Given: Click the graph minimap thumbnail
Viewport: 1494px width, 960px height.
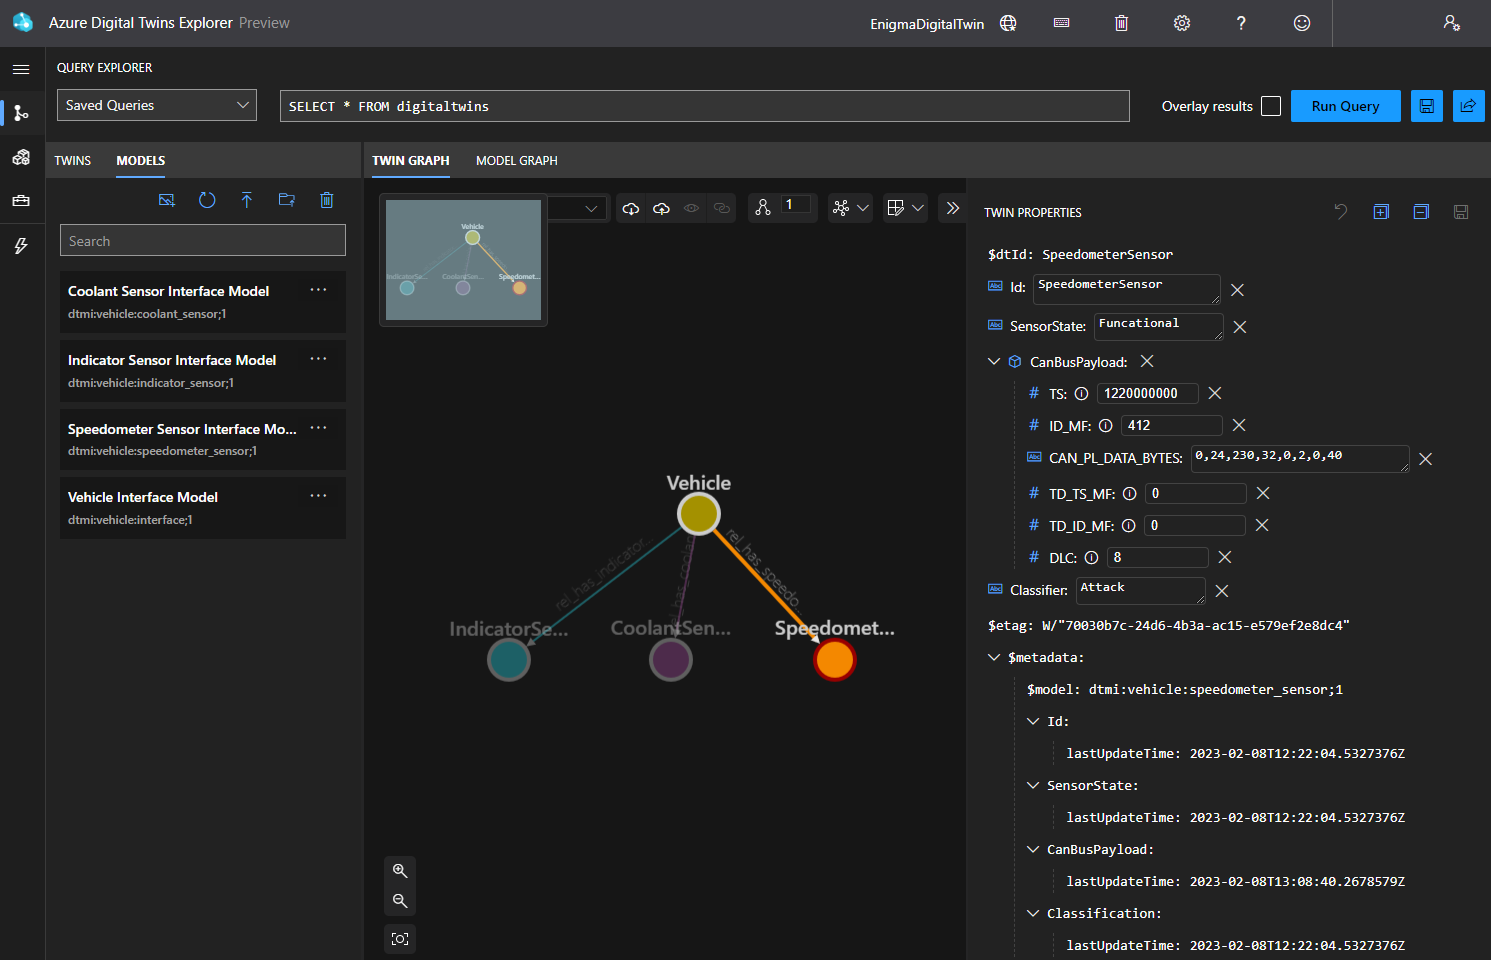Looking at the screenshot, I should point(463,260).
